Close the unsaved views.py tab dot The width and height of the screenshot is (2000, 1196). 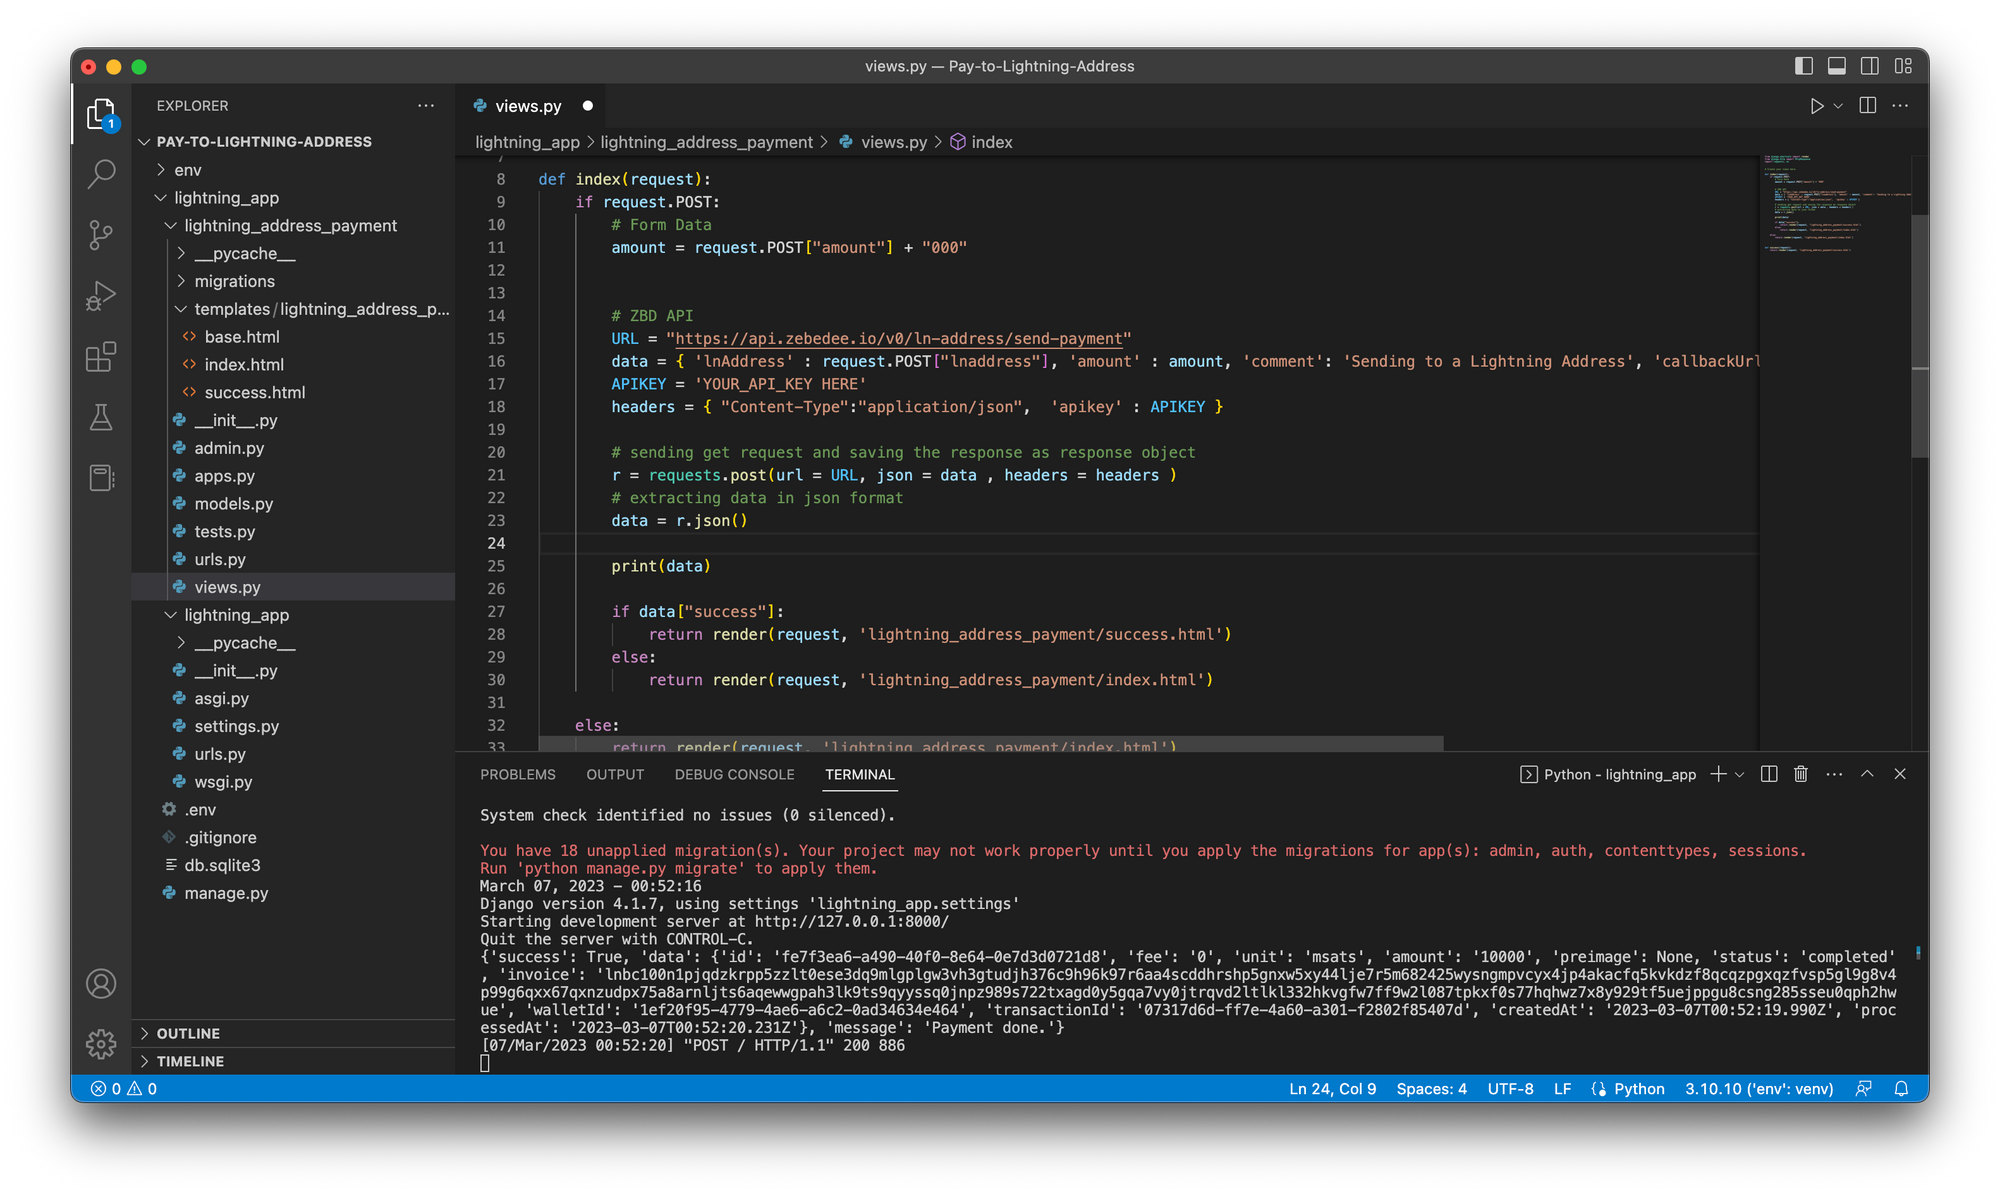click(x=588, y=106)
